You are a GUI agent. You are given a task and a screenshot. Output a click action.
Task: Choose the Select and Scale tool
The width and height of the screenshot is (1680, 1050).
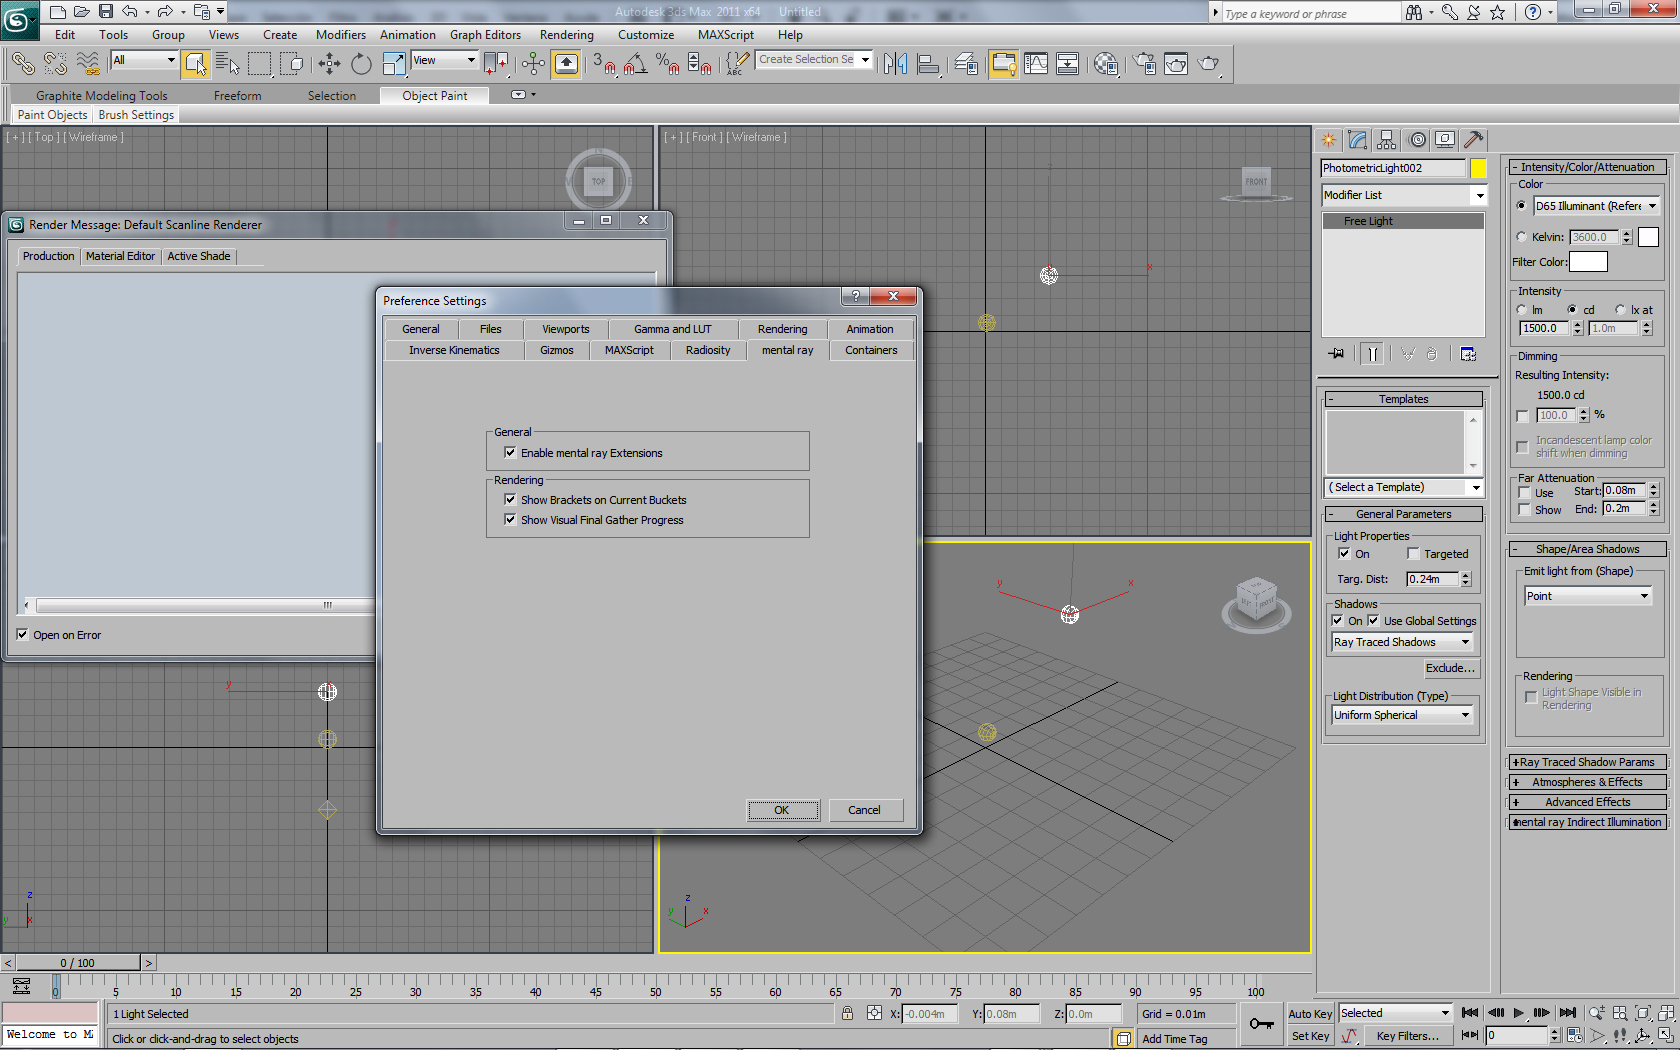394,64
